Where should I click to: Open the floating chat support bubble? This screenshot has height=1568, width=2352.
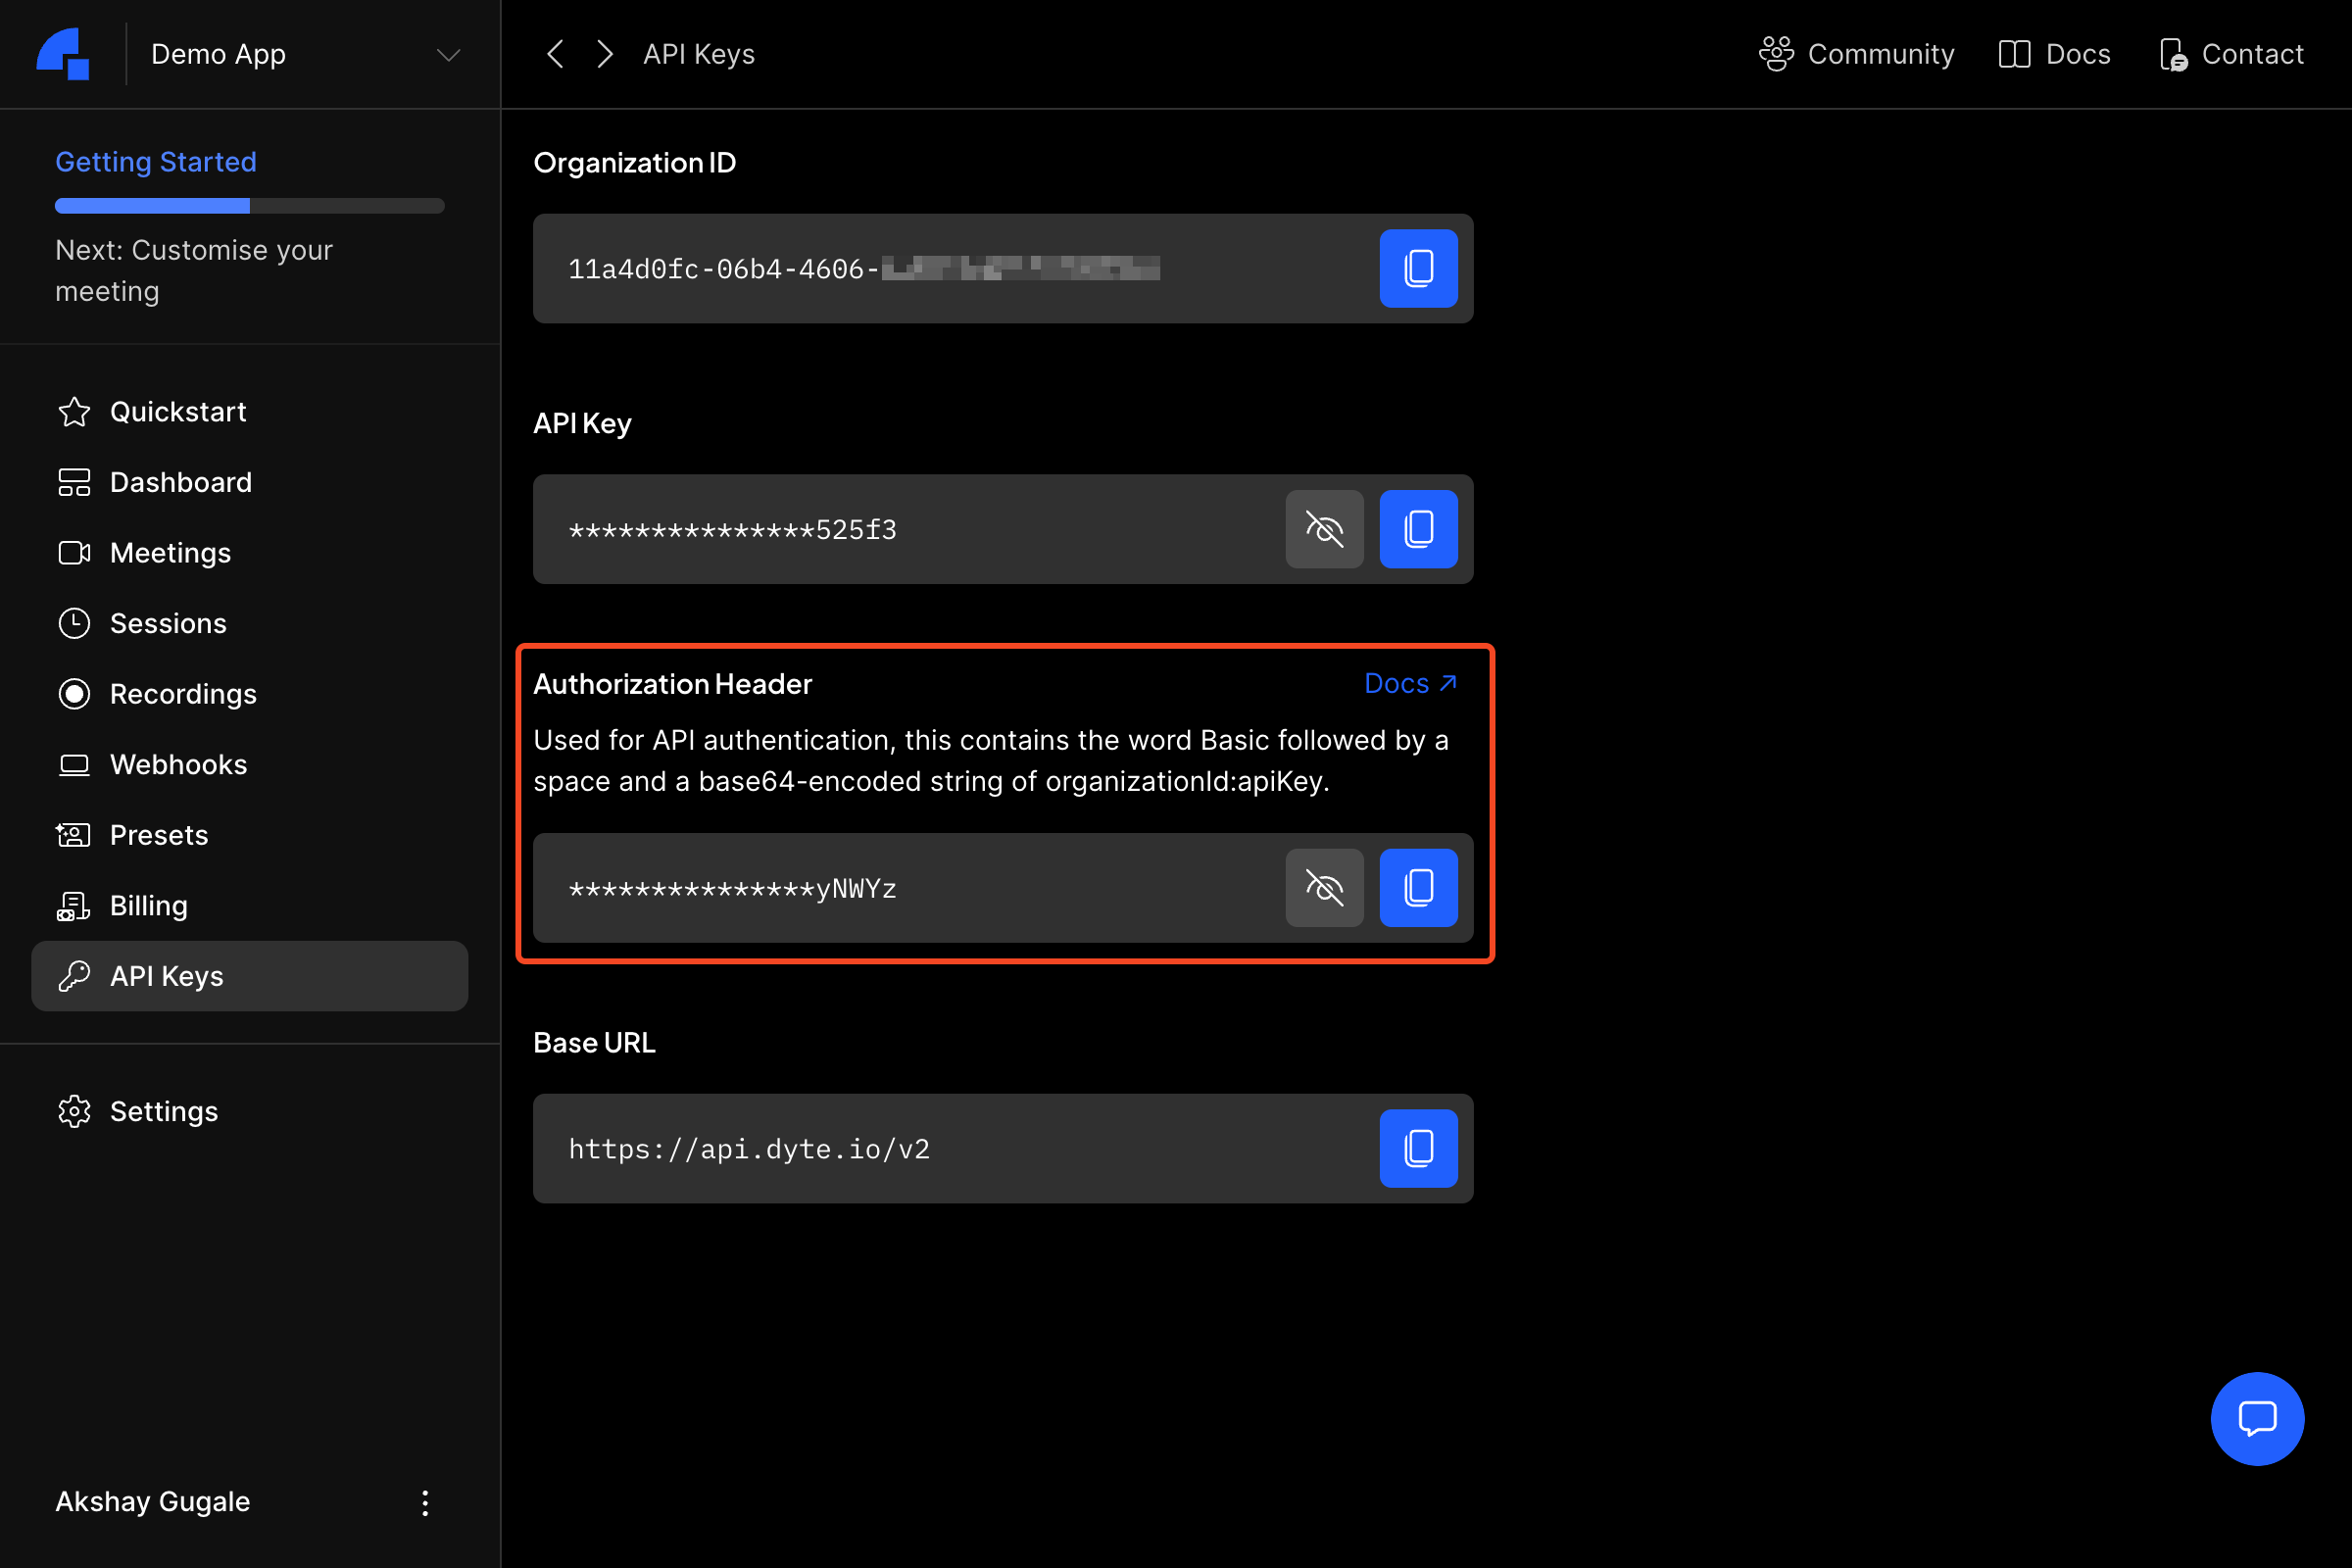[x=2258, y=1418]
